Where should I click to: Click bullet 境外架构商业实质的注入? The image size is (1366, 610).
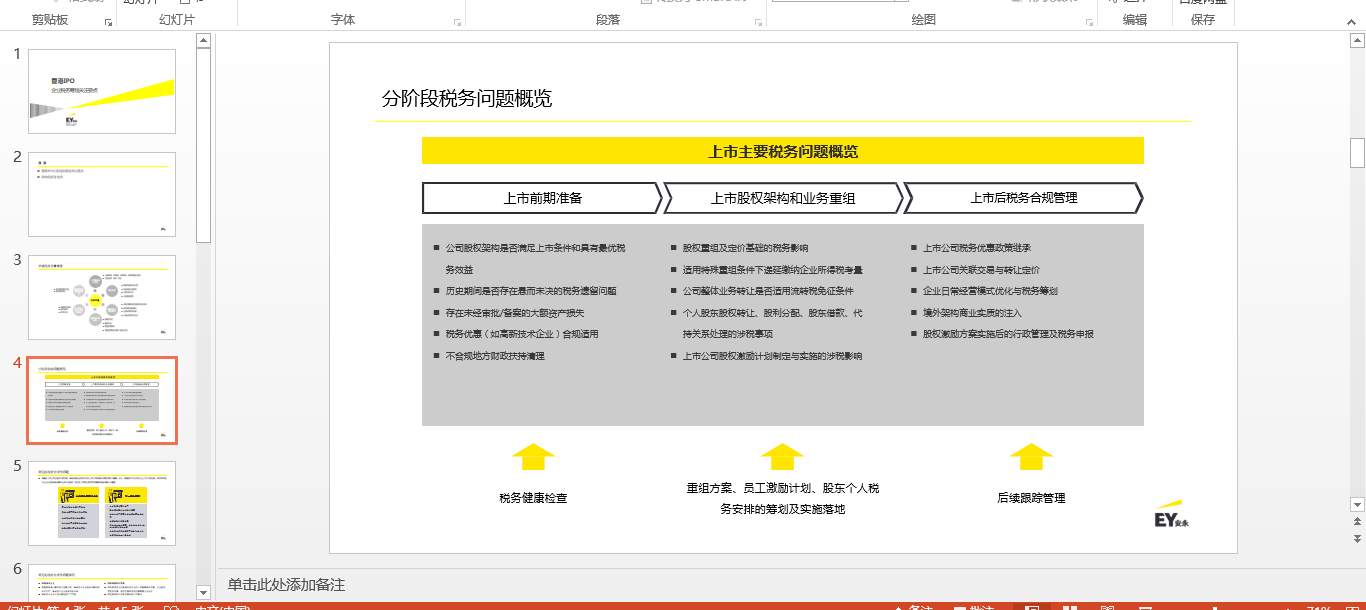tap(972, 313)
